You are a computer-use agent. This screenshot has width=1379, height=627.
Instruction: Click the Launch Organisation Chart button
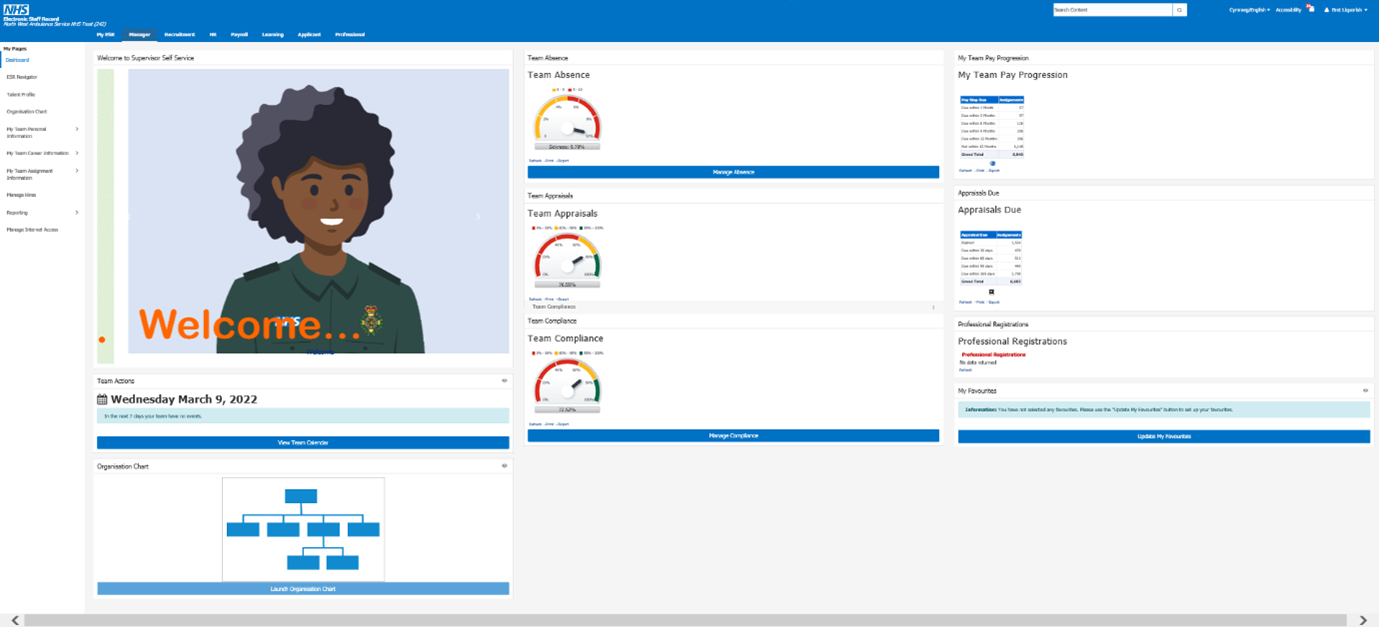point(303,589)
